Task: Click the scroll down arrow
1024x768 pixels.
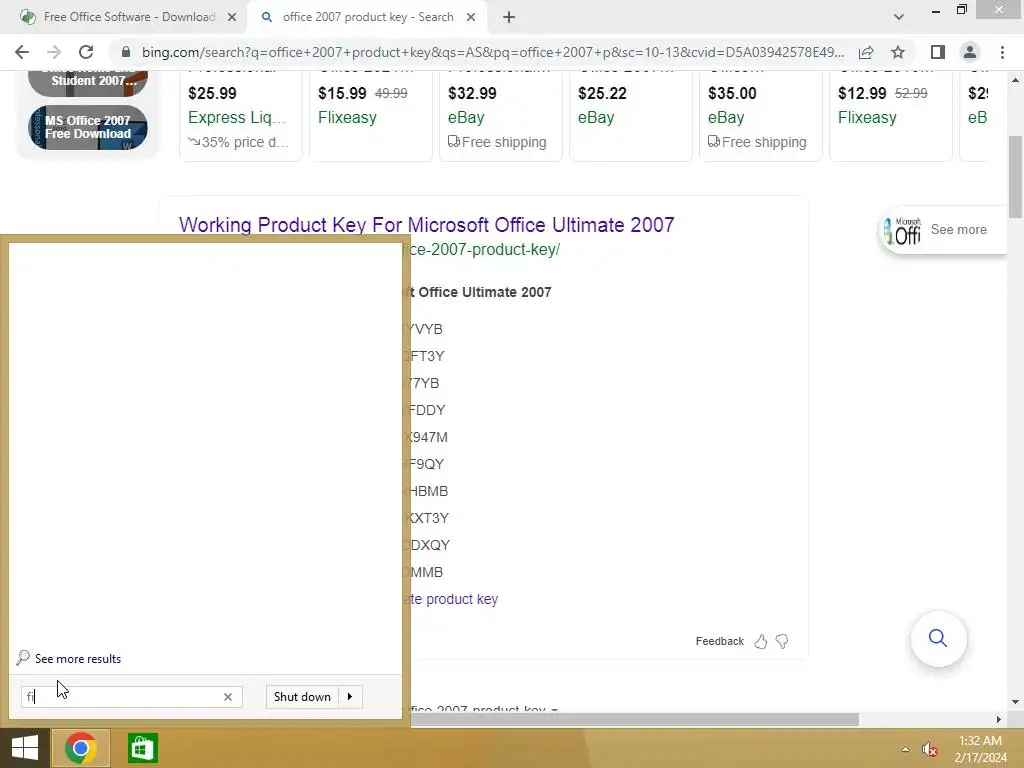Action: [1015, 702]
